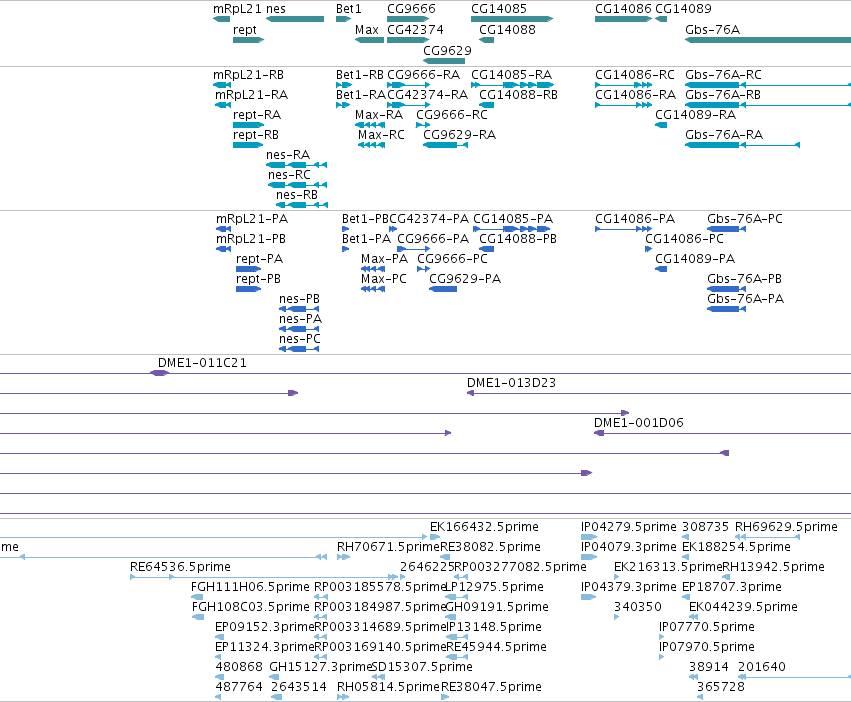Select EST EP11324.3prime label
This screenshot has height=702, width=851.
pos(265,647)
